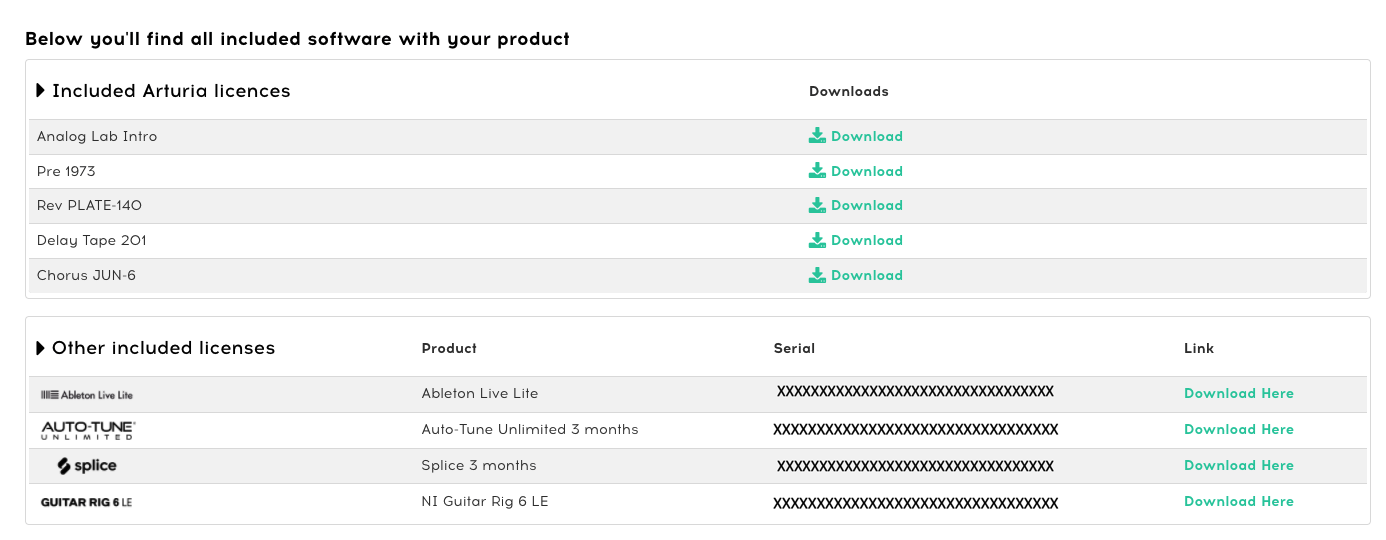The width and height of the screenshot is (1386, 540).
Task: Click download icon for Delay Tape 201
Action: pyautogui.click(x=817, y=240)
